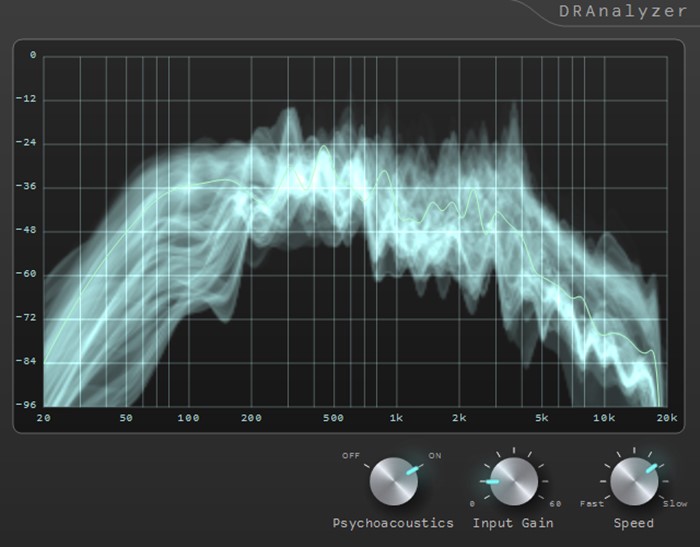This screenshot has width=700, height=547.
Task: Click the Speed knob
Action: pyautogui.click(x=634, y=483)
